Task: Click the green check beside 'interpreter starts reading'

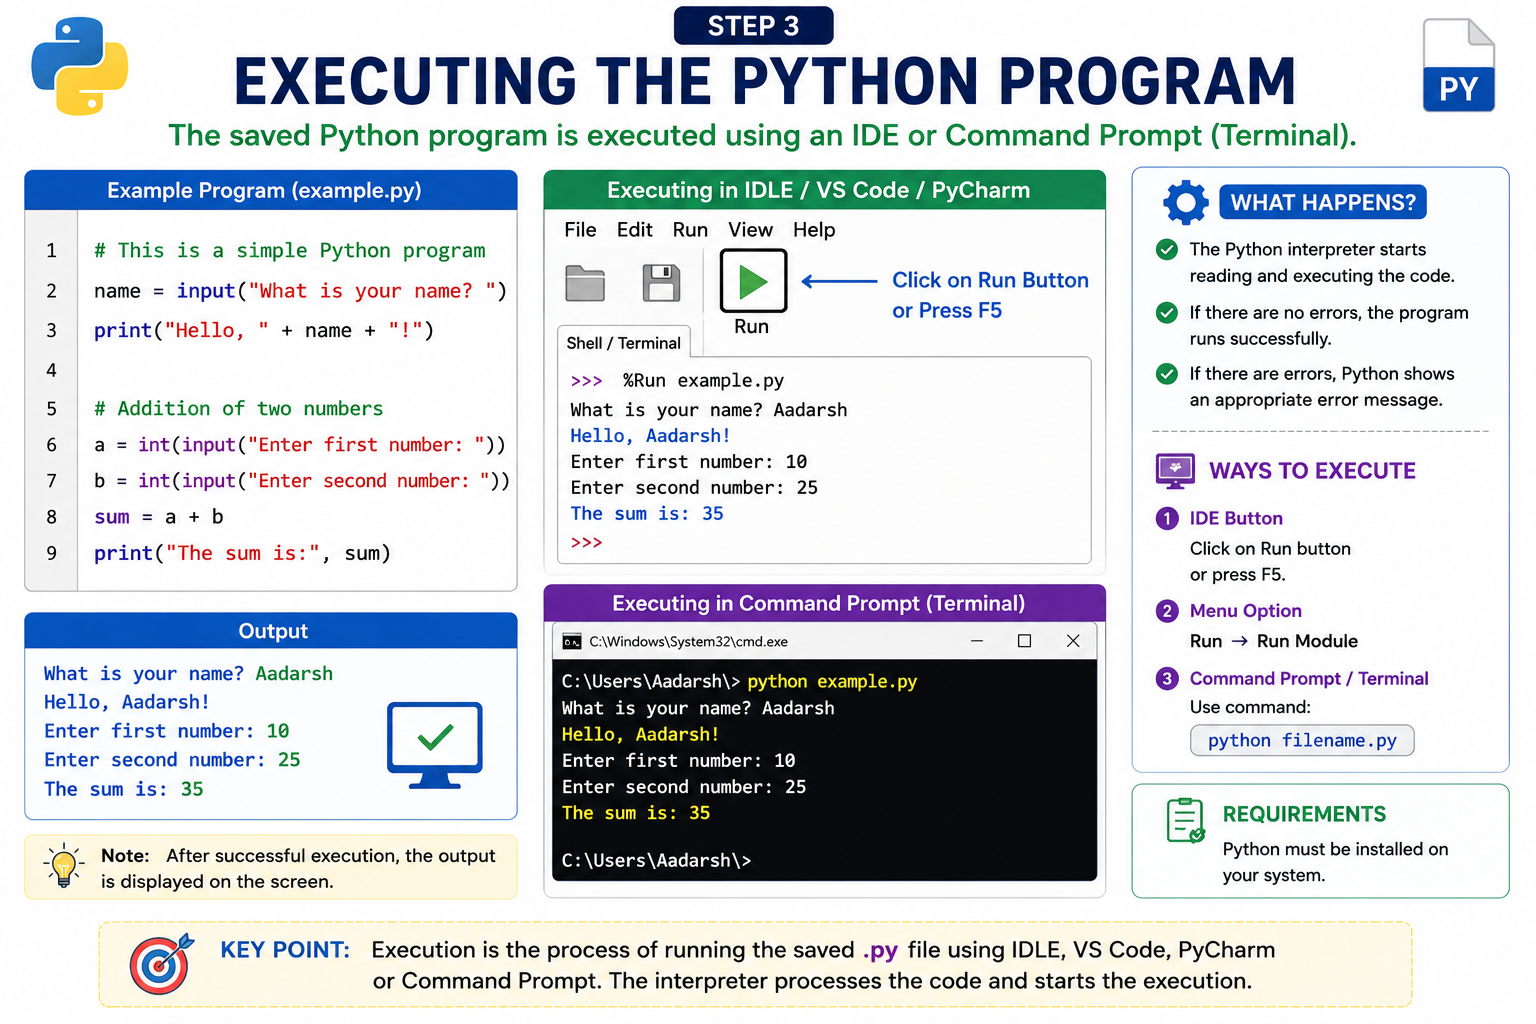Action: pyautogui.click(x=1166, y=250)
